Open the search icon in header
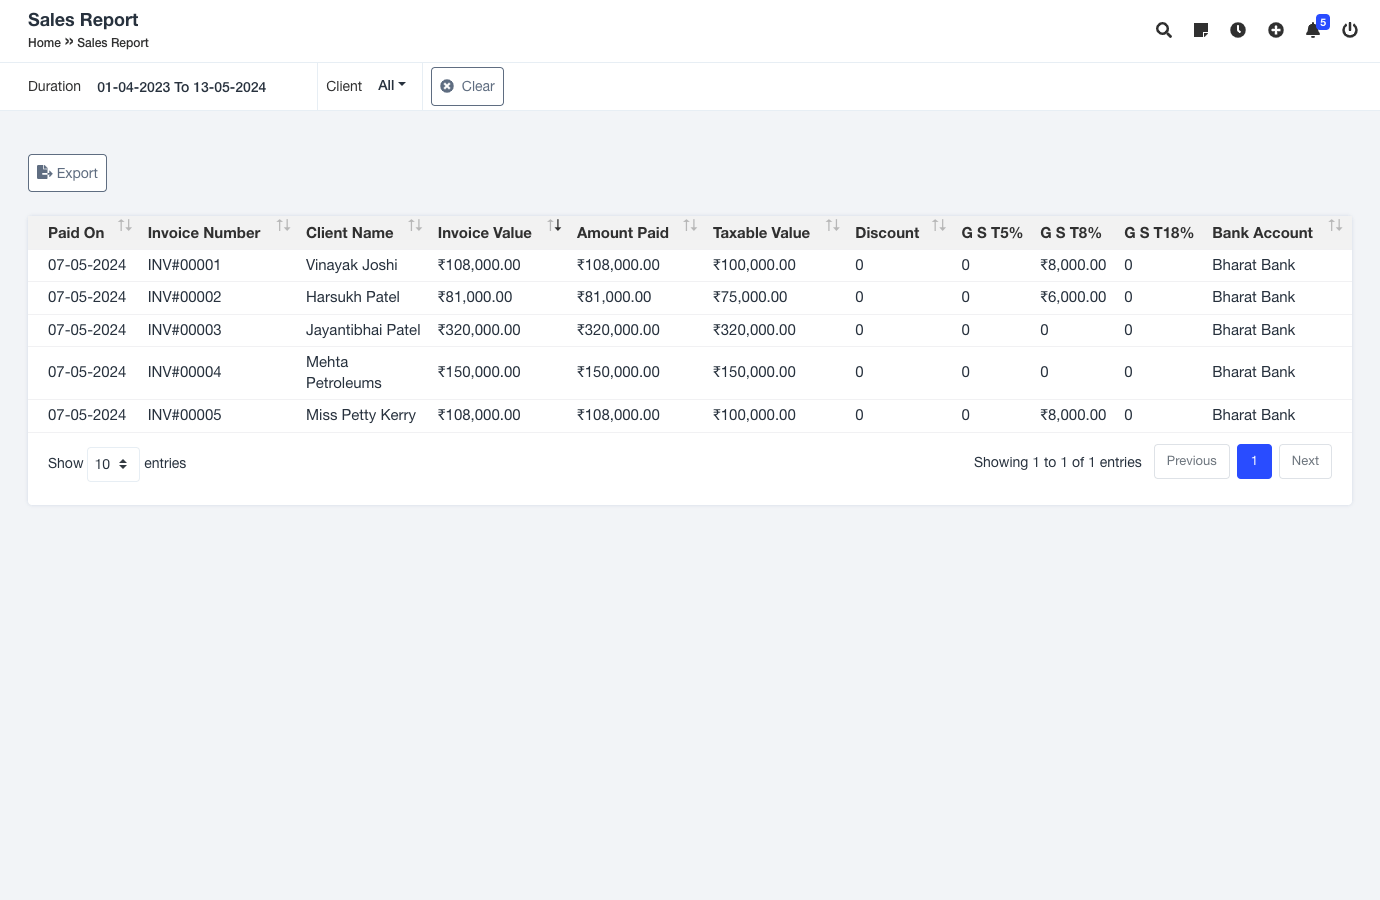Viewport: 1380px width, 900px height. click(x=1163, y=30)
